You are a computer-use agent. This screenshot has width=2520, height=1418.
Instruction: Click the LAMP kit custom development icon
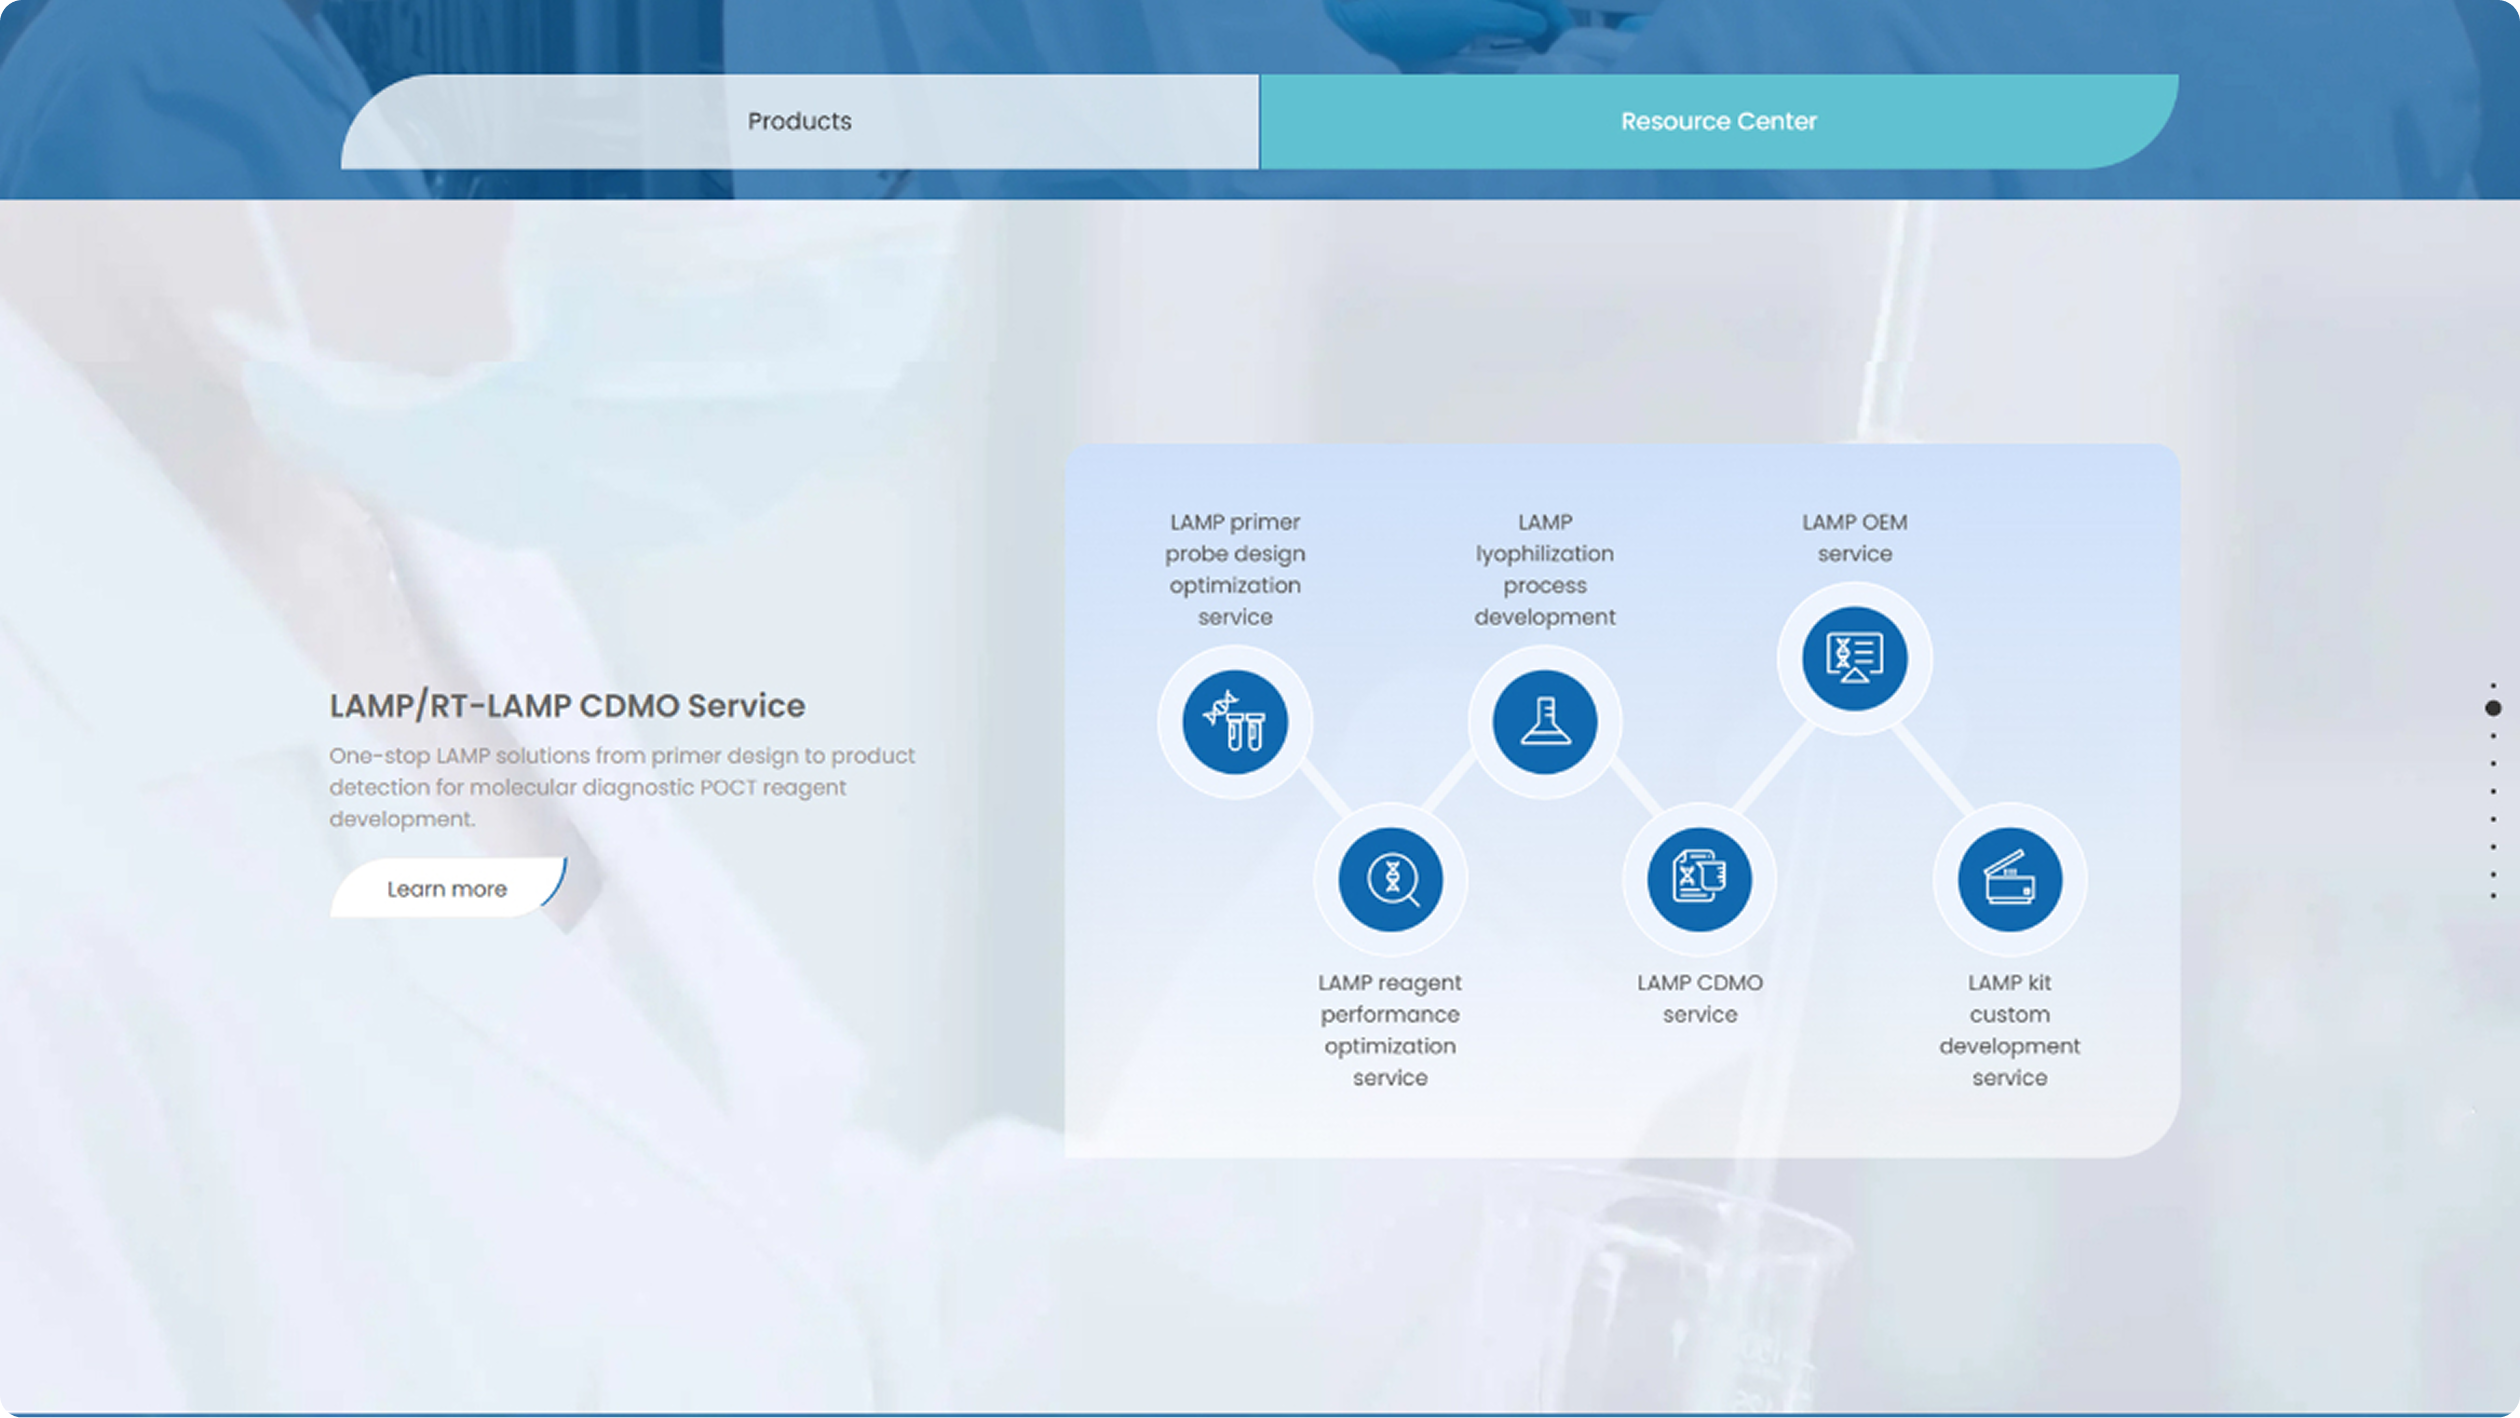click(x=2009, y=879)
